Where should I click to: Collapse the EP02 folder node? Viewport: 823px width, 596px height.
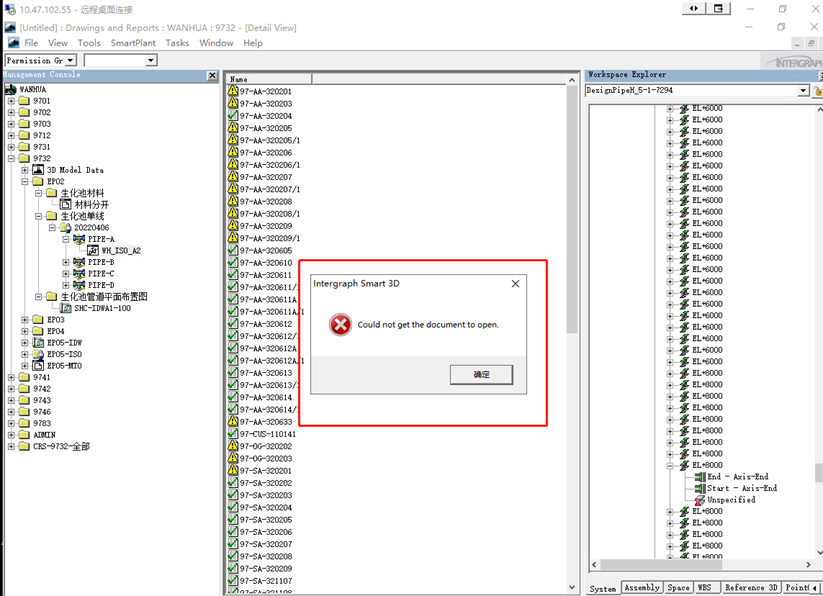pyautogui.click(x=25, y=182)
